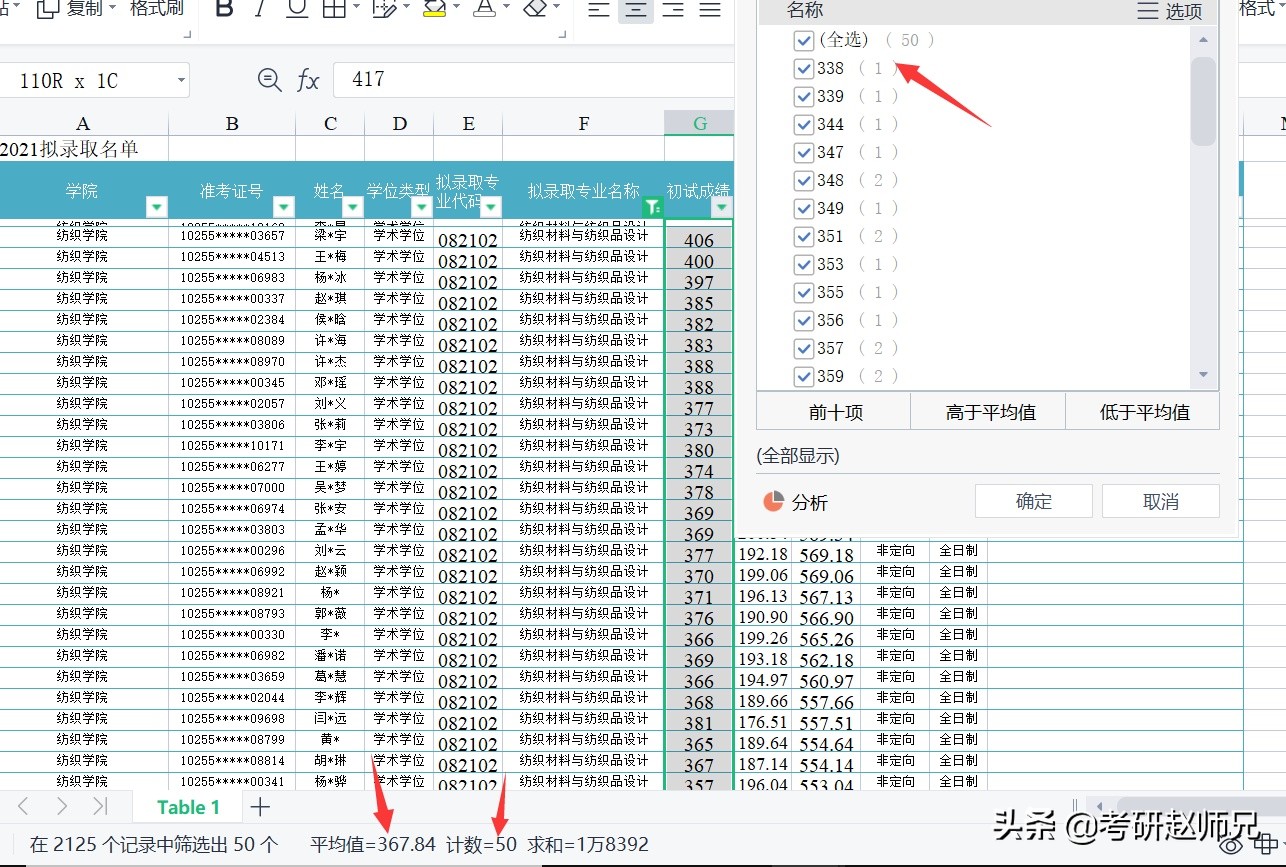Click the 高于平均值 (above average) button

point(987,411)
